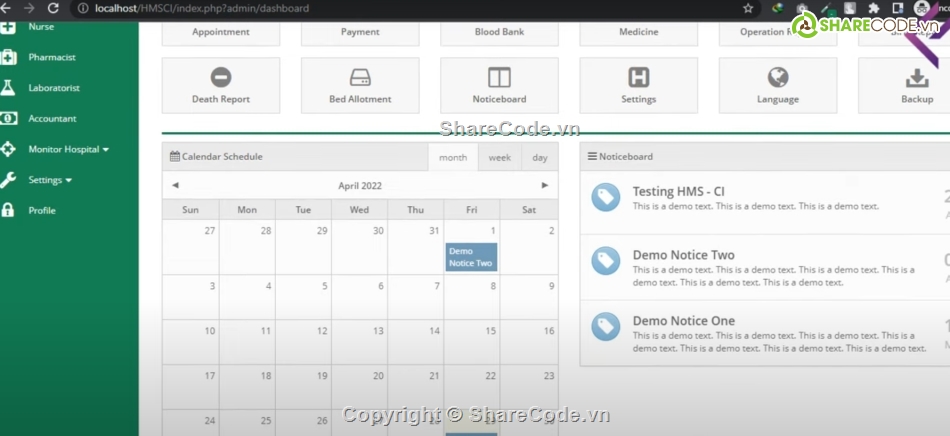Viewport: 950px width, 436px height.
Task: Open the Settings tile with H icon
Action: tap(639, 85)
